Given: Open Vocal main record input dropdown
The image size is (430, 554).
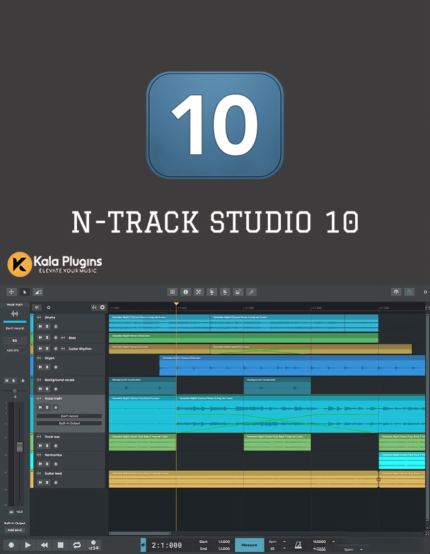Looking at the screenshot, I should pyautogui.click(x=69, y=416).
